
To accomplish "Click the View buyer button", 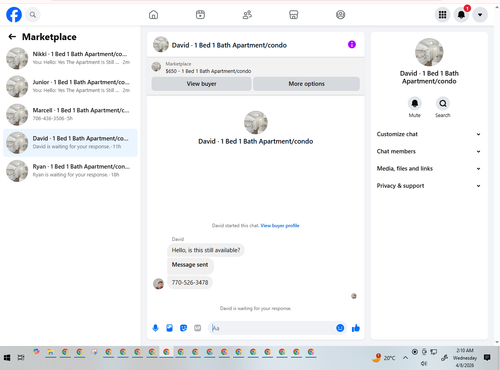I will click(201, 84).
